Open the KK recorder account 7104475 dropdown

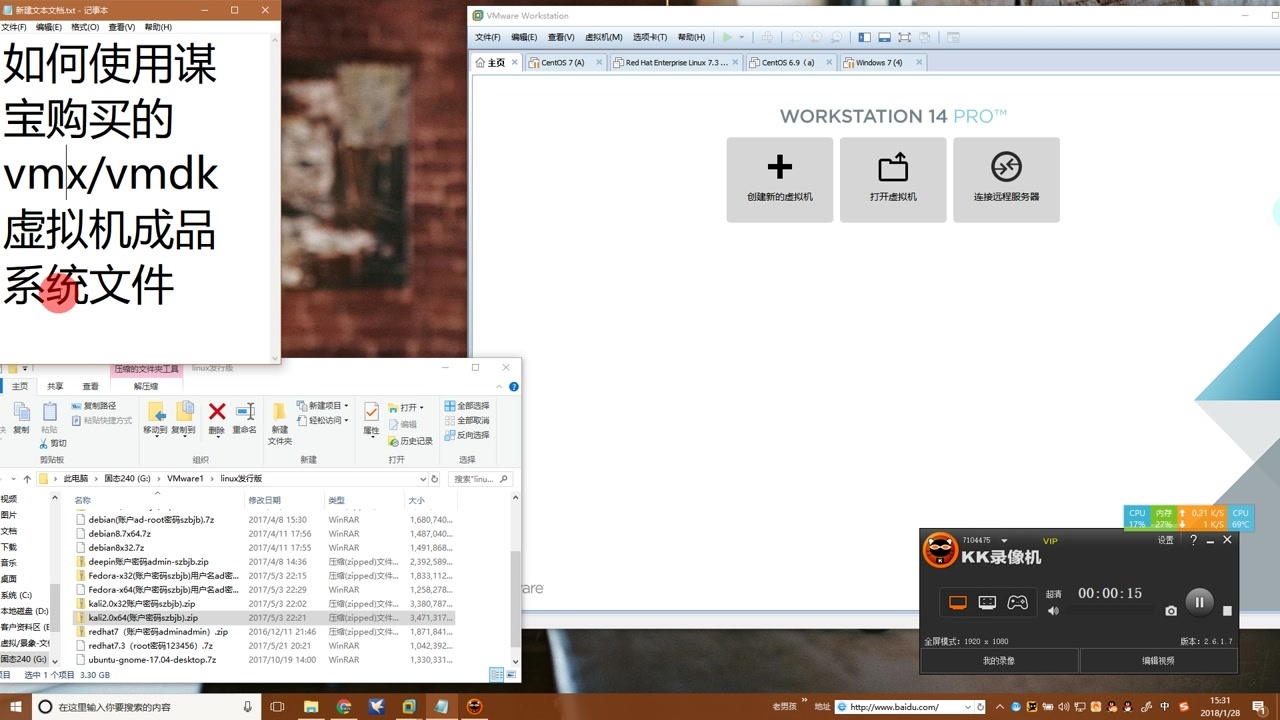pos(1004,541)
